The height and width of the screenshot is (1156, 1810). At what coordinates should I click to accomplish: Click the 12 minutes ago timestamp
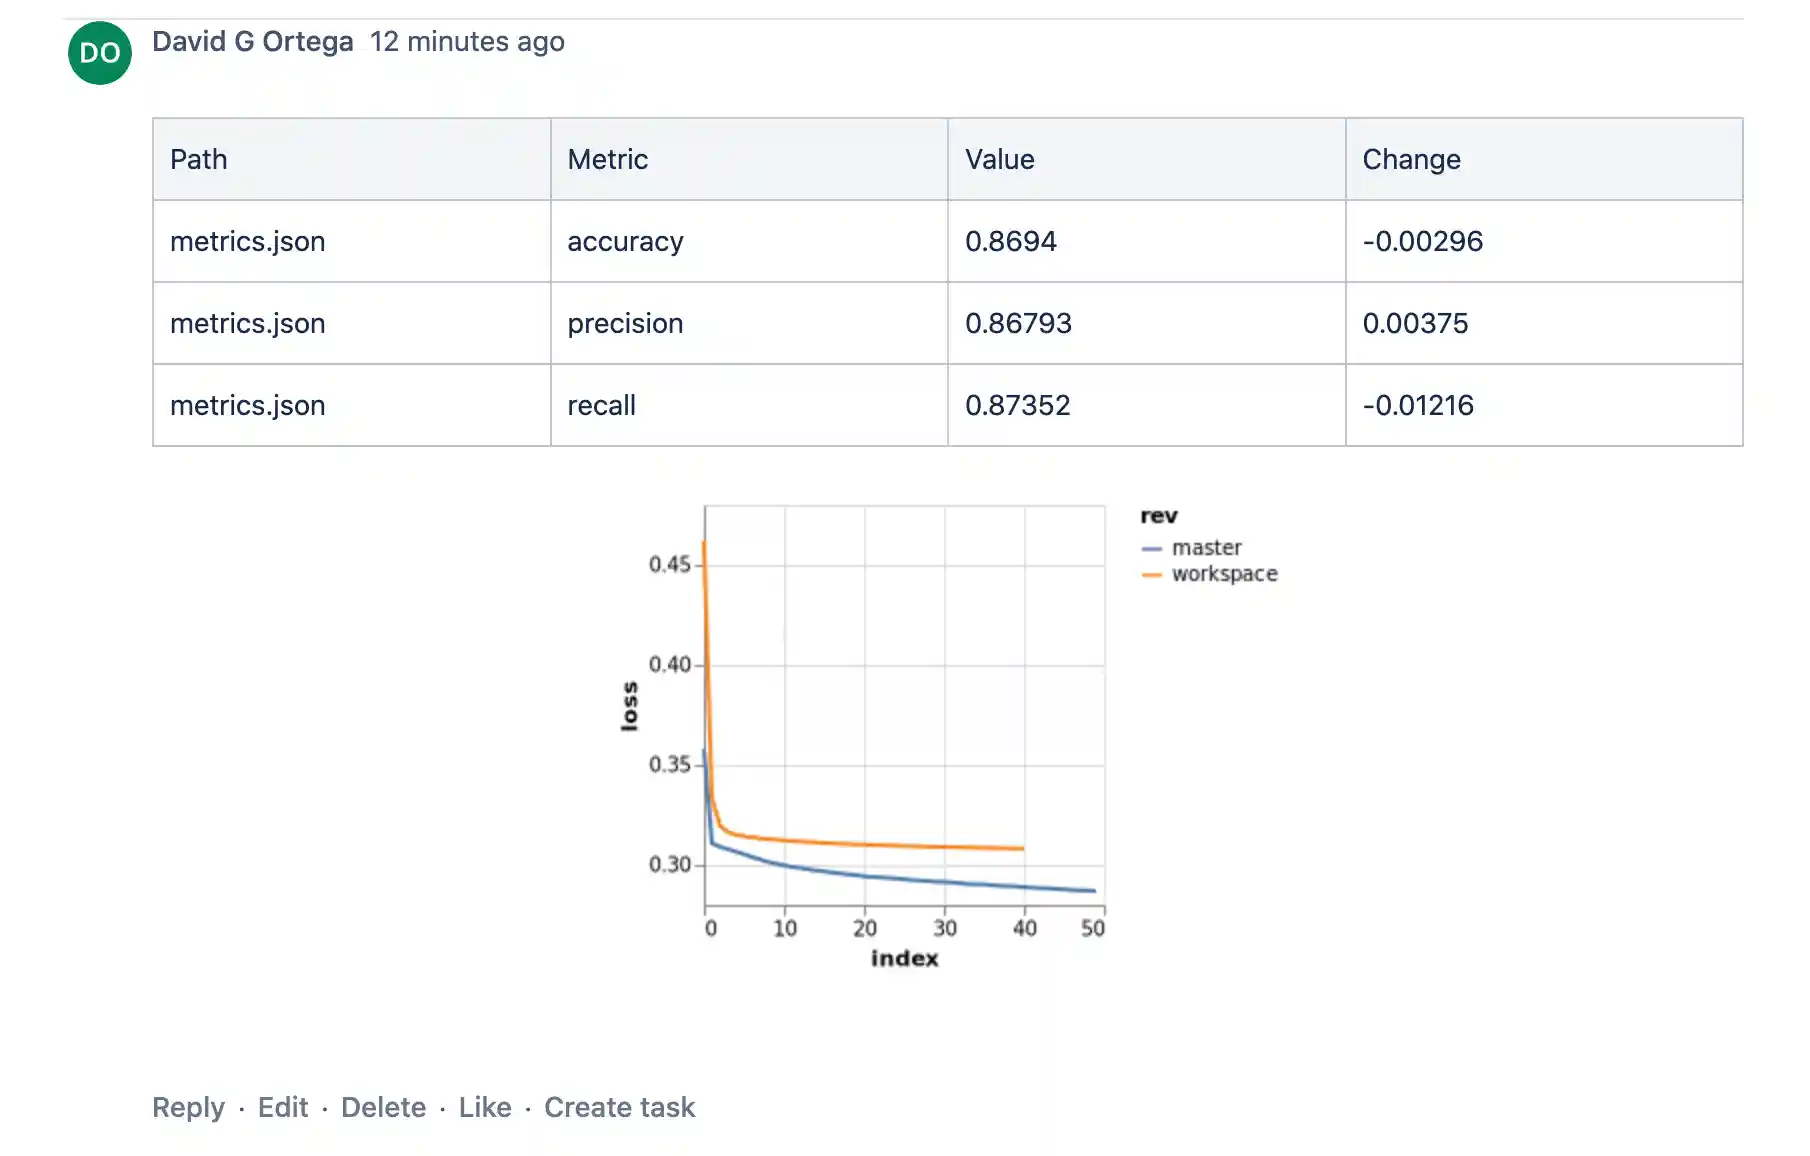(467, 42)
